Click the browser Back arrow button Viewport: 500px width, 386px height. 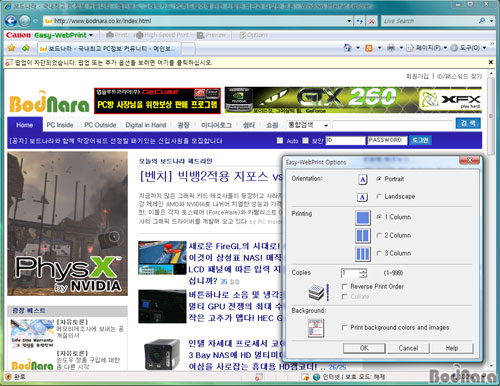click(10, 21)
